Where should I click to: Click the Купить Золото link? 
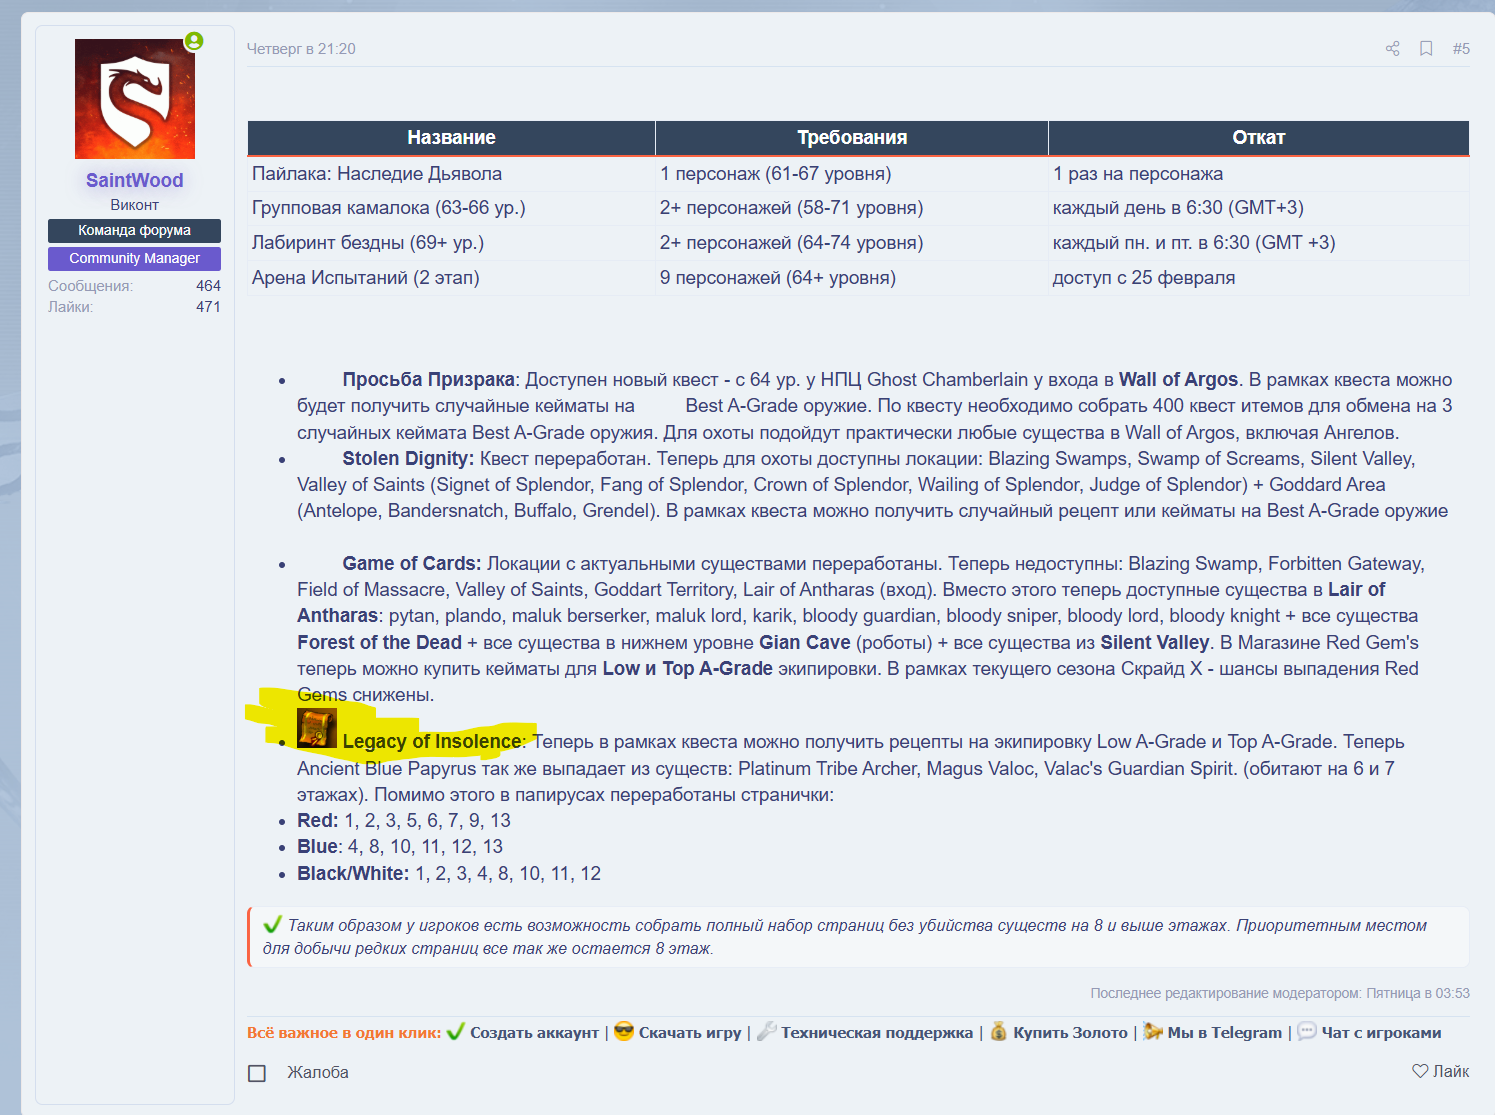click(1069, 1033)
